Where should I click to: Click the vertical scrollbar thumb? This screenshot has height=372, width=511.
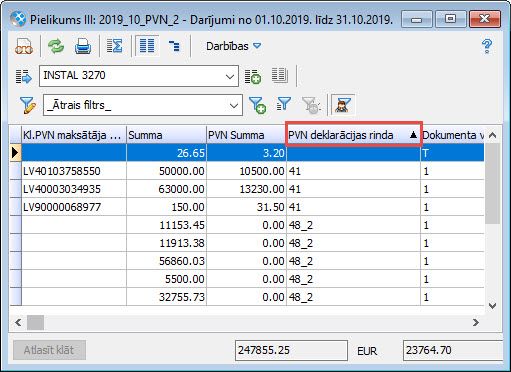click(492, 183)
